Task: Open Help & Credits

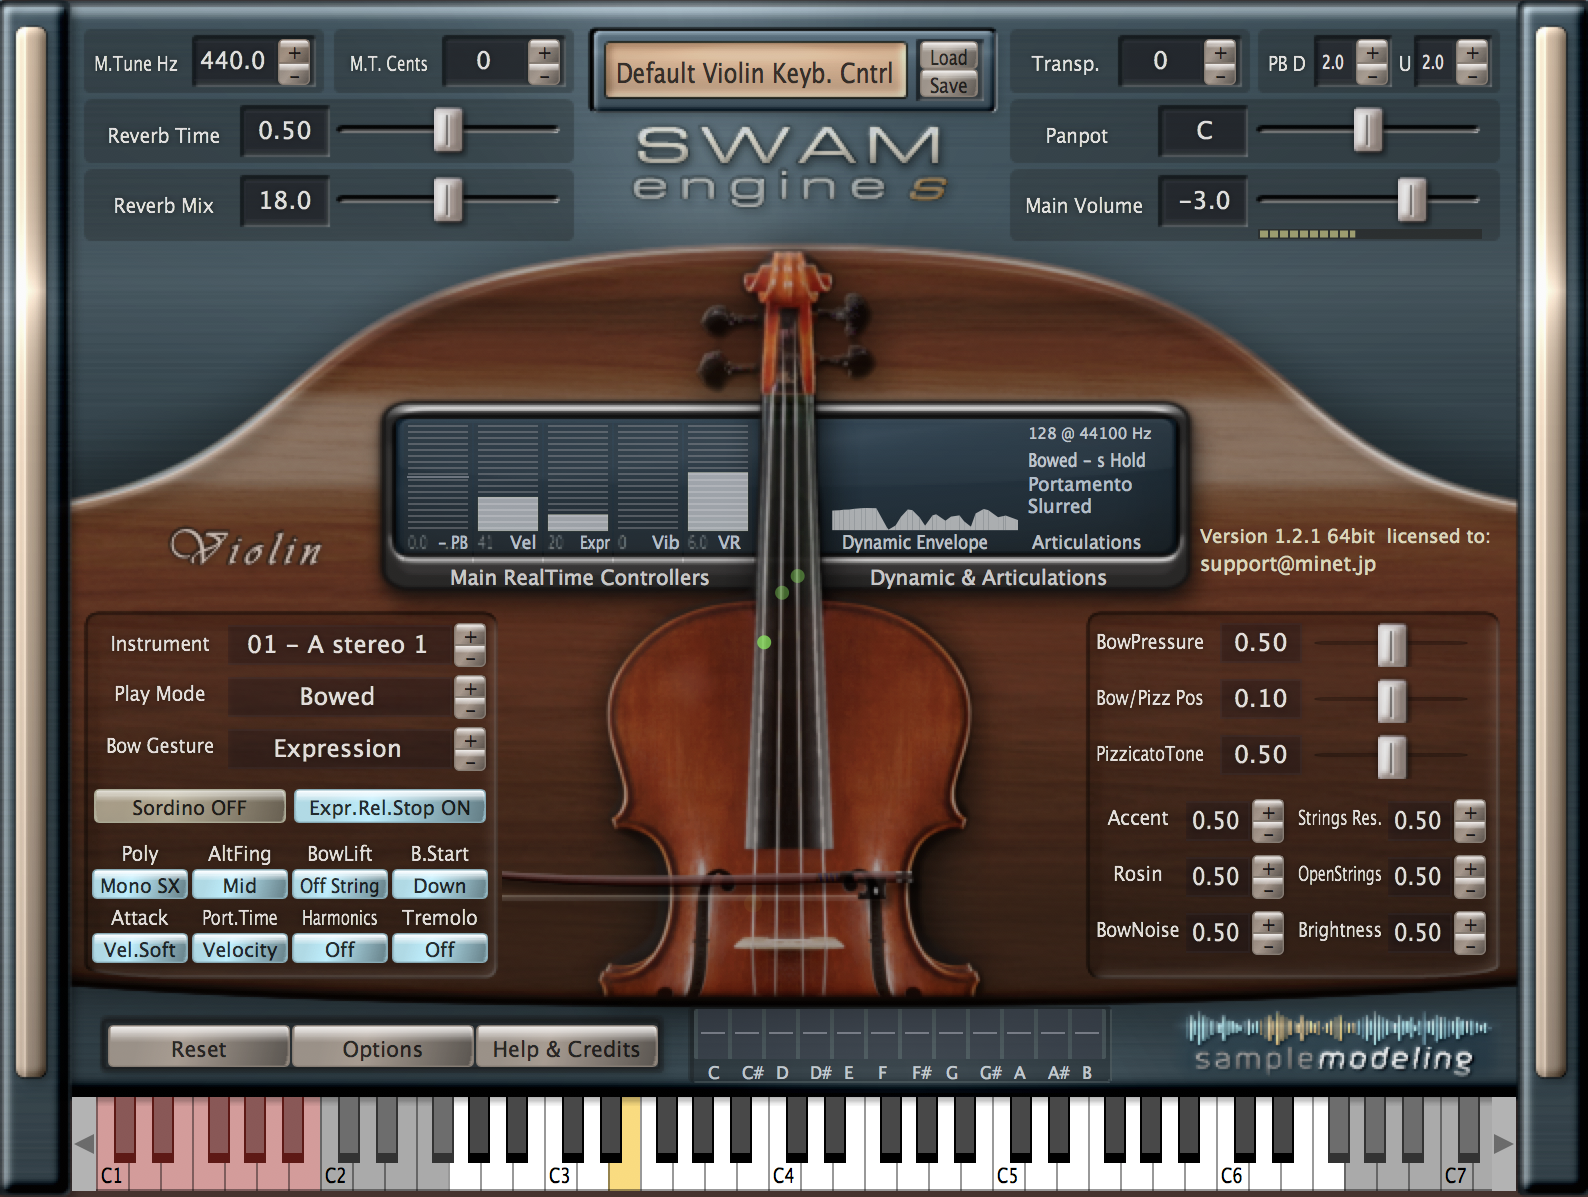Action: coord(566,1048)
